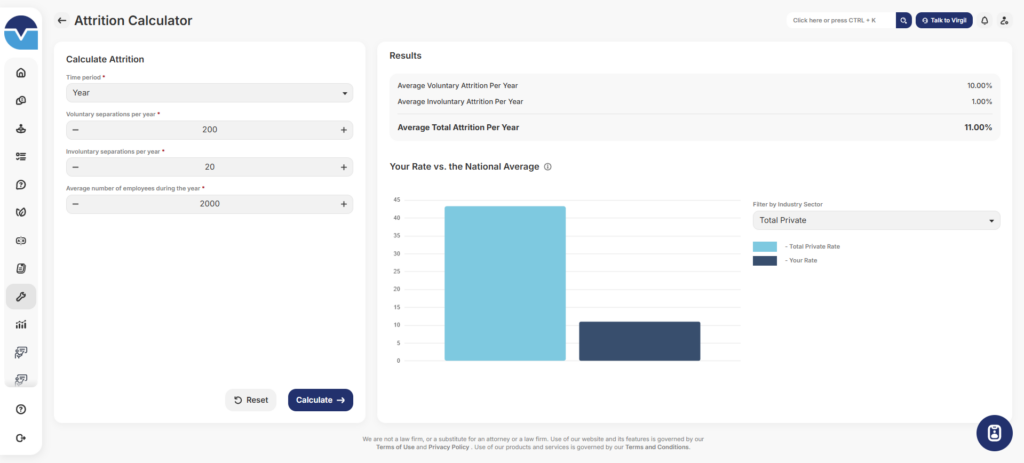
Task: Go to the Home icon in sidebar
Action: pyautogui.click(x=21, y=73)
